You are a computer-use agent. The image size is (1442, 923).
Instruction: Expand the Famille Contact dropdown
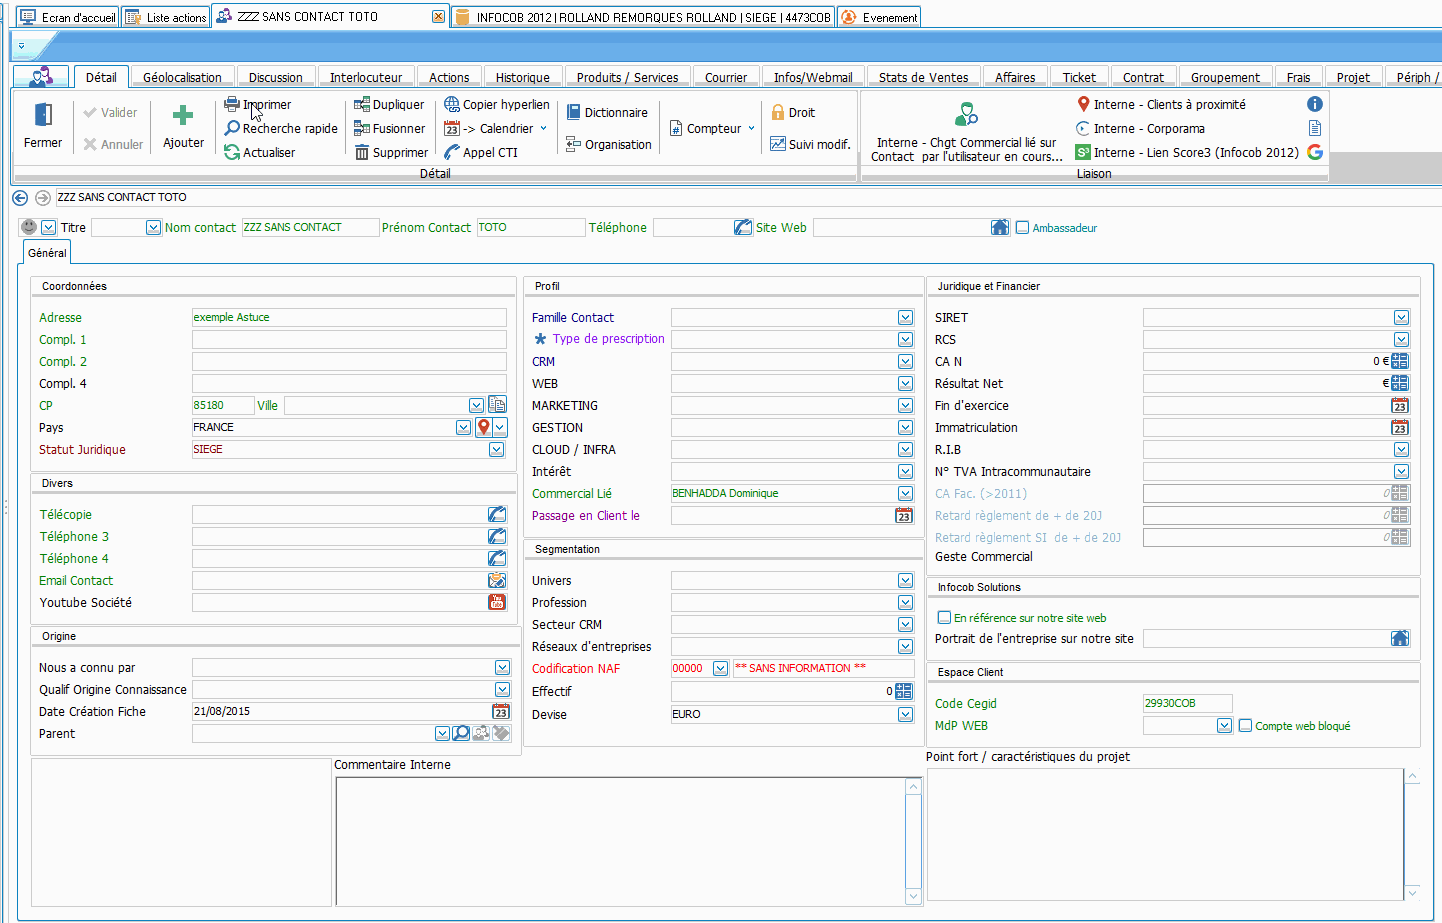[905, 318]
